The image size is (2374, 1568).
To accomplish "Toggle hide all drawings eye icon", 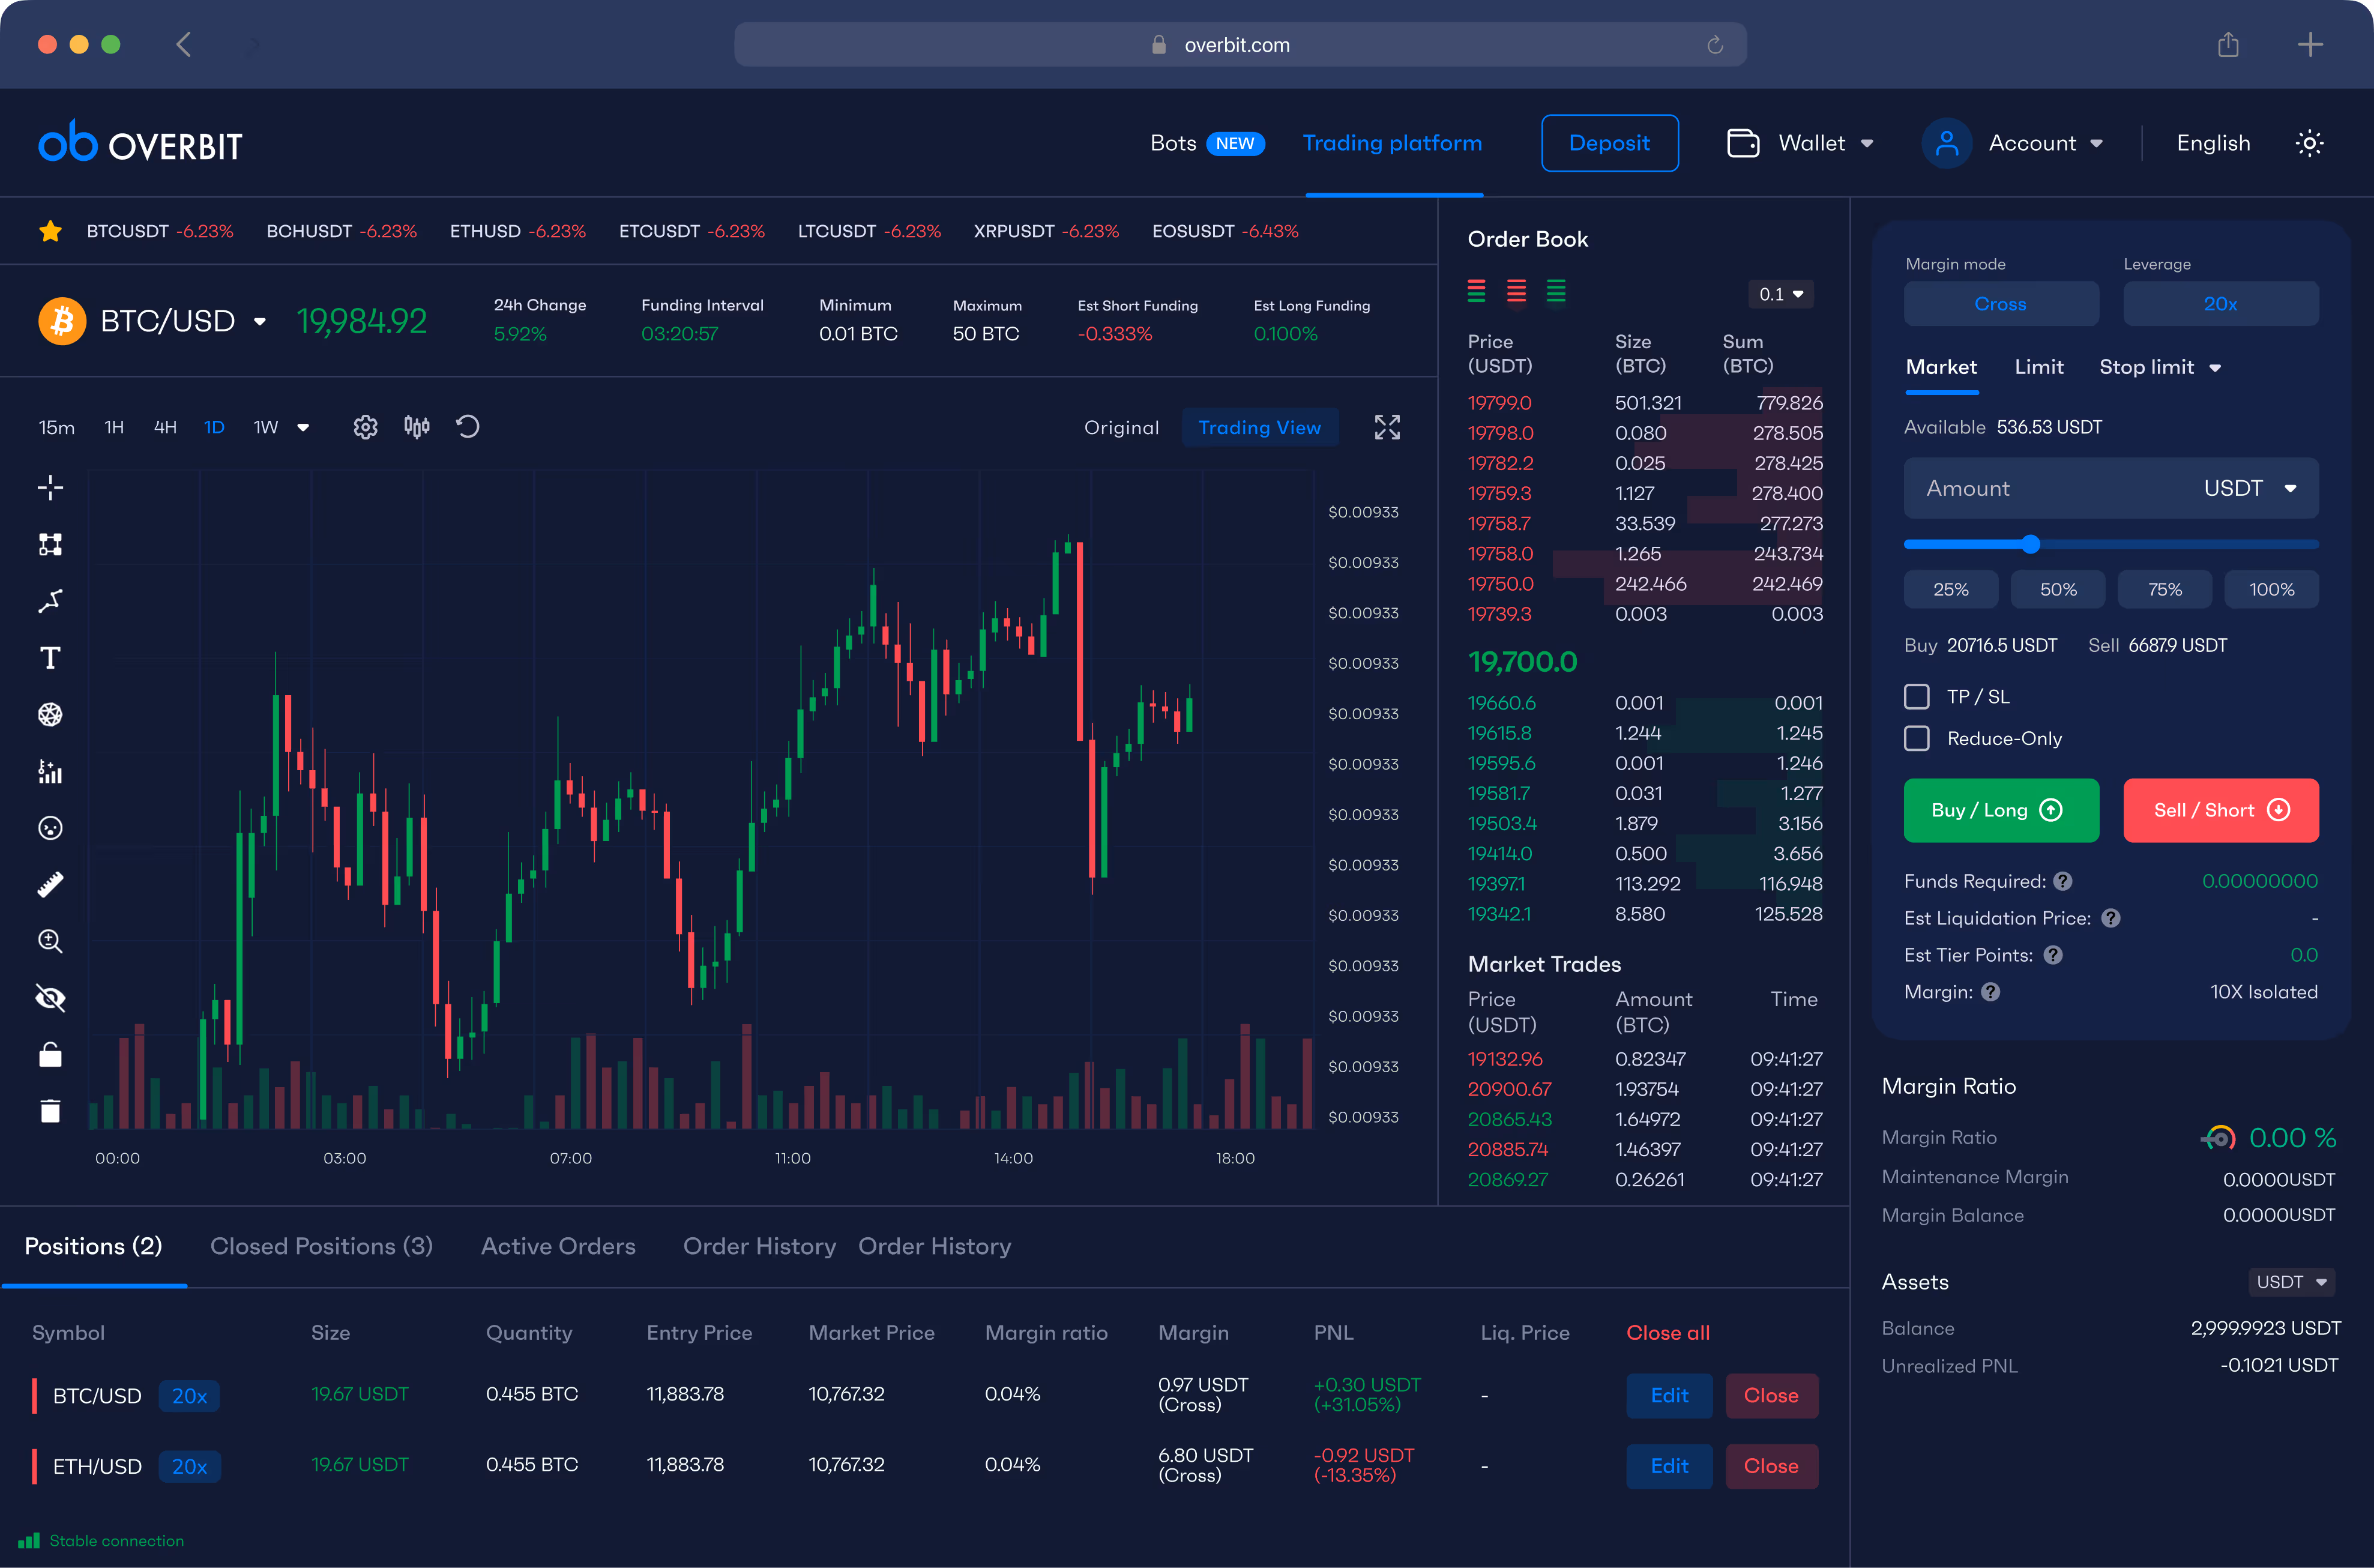I will click(50, 998).
